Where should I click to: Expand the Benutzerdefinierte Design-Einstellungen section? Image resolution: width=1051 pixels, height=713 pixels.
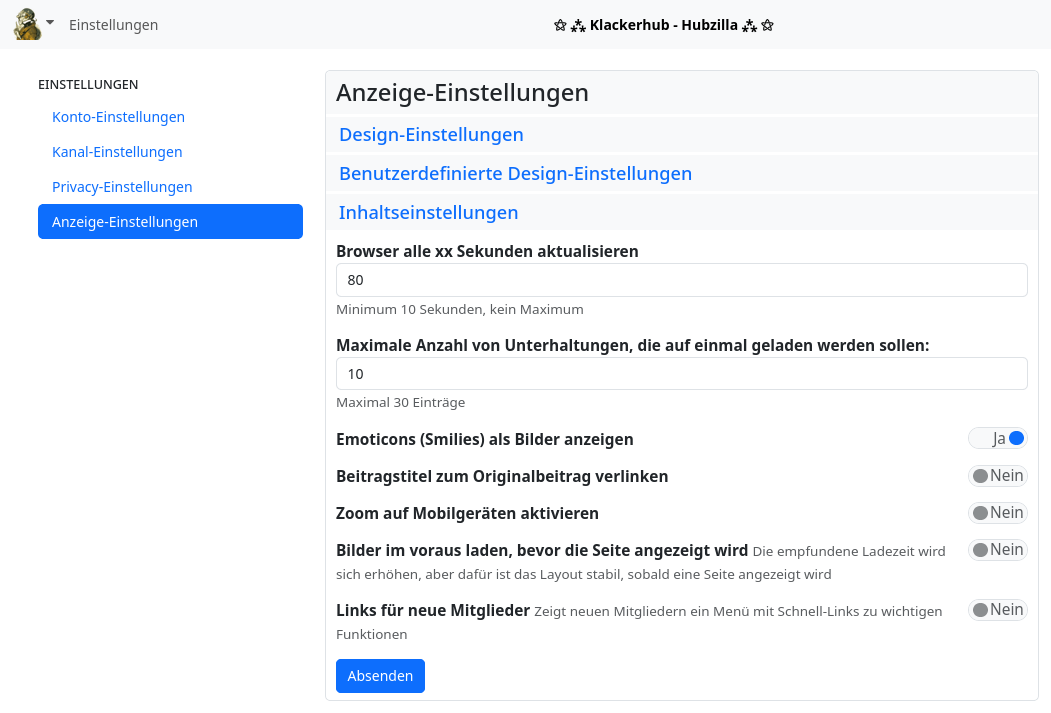click(x=516, y=173)
